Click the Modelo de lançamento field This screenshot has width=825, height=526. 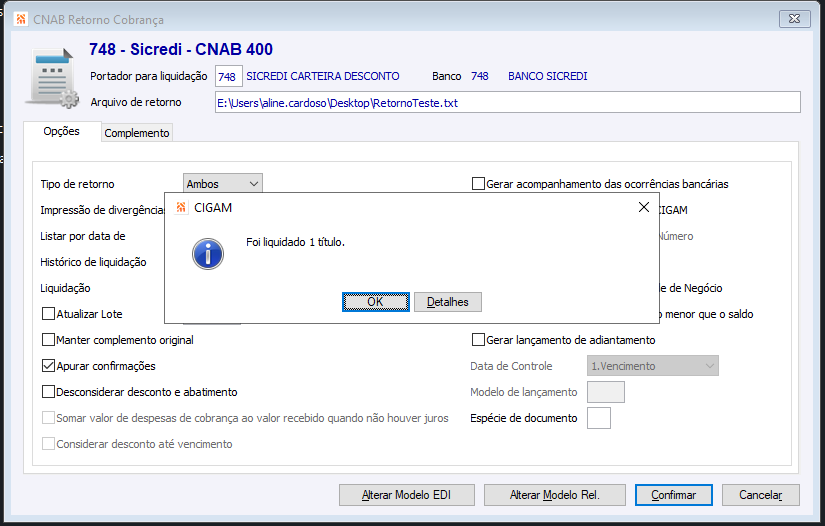[606, 392]
